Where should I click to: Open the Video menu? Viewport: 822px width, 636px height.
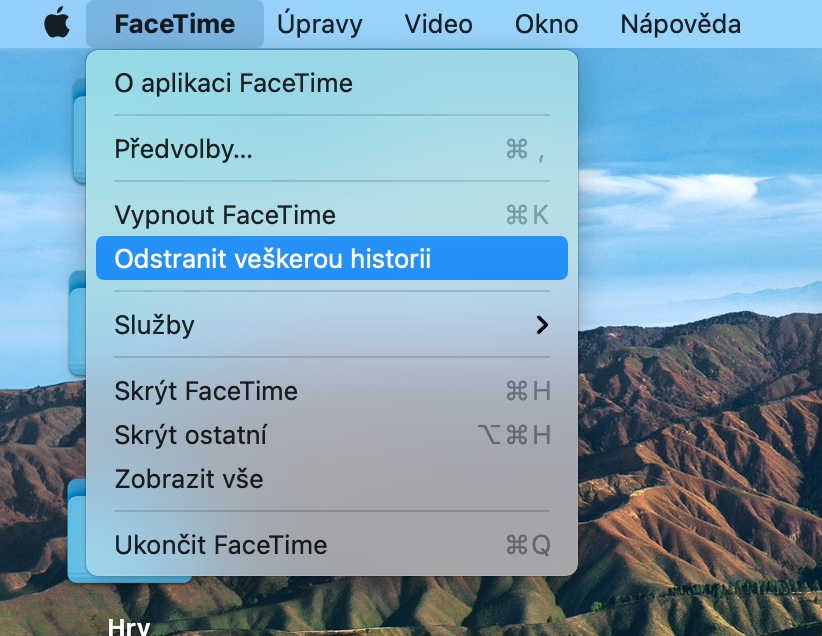click(439, 24)
